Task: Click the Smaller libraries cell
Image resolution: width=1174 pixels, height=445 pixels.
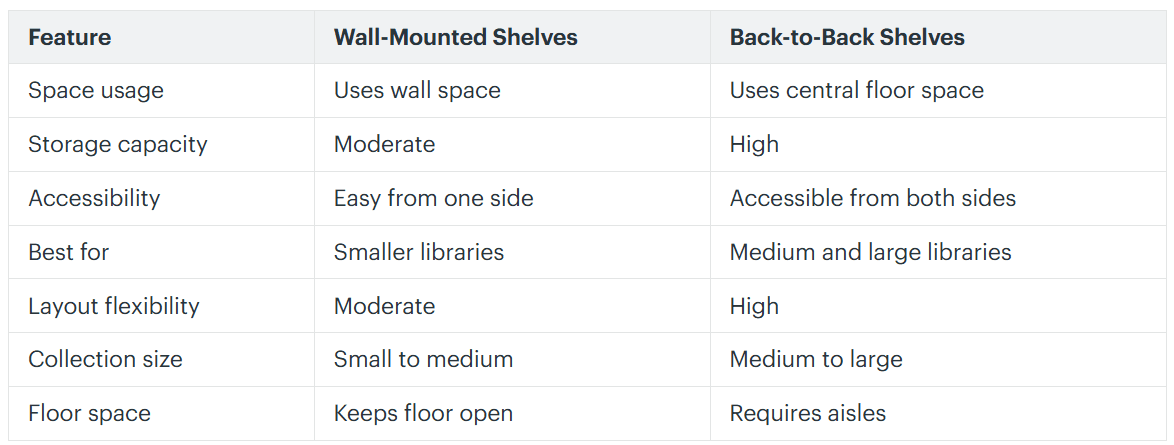Action: [x=419, y=252]
